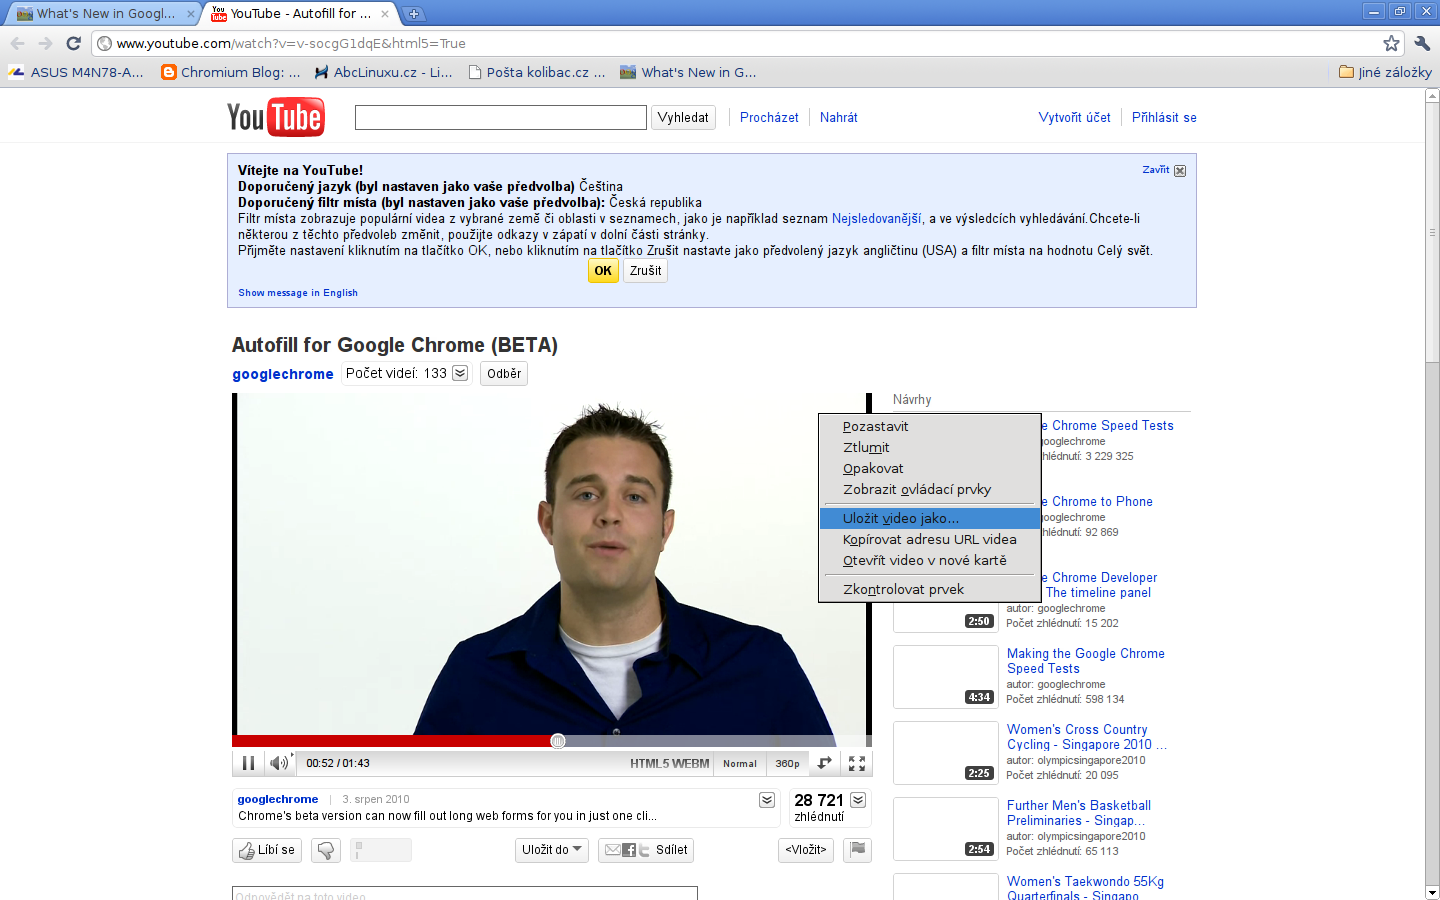
Task: Click YouTube search input field
Action: tap(501, 117)
